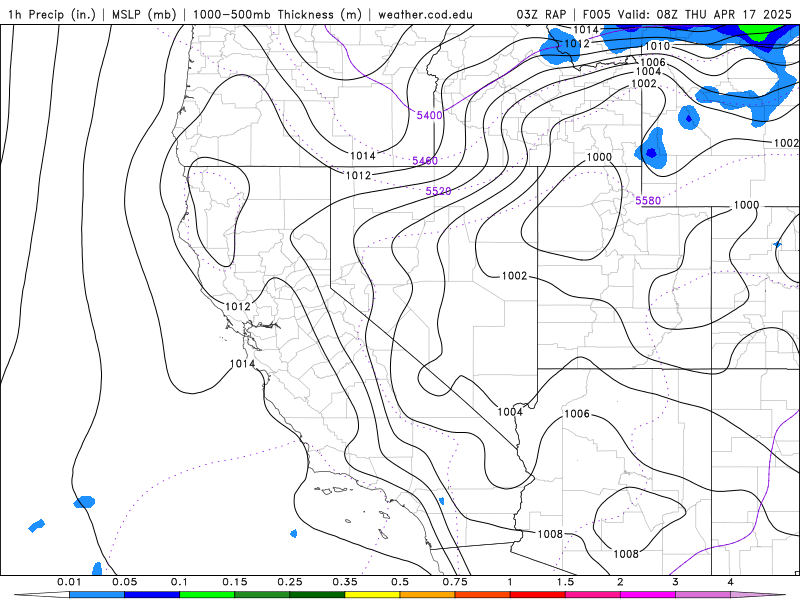Click the 0.25 legend tick label
Screen dimensions: 800x600
[290, 582]
